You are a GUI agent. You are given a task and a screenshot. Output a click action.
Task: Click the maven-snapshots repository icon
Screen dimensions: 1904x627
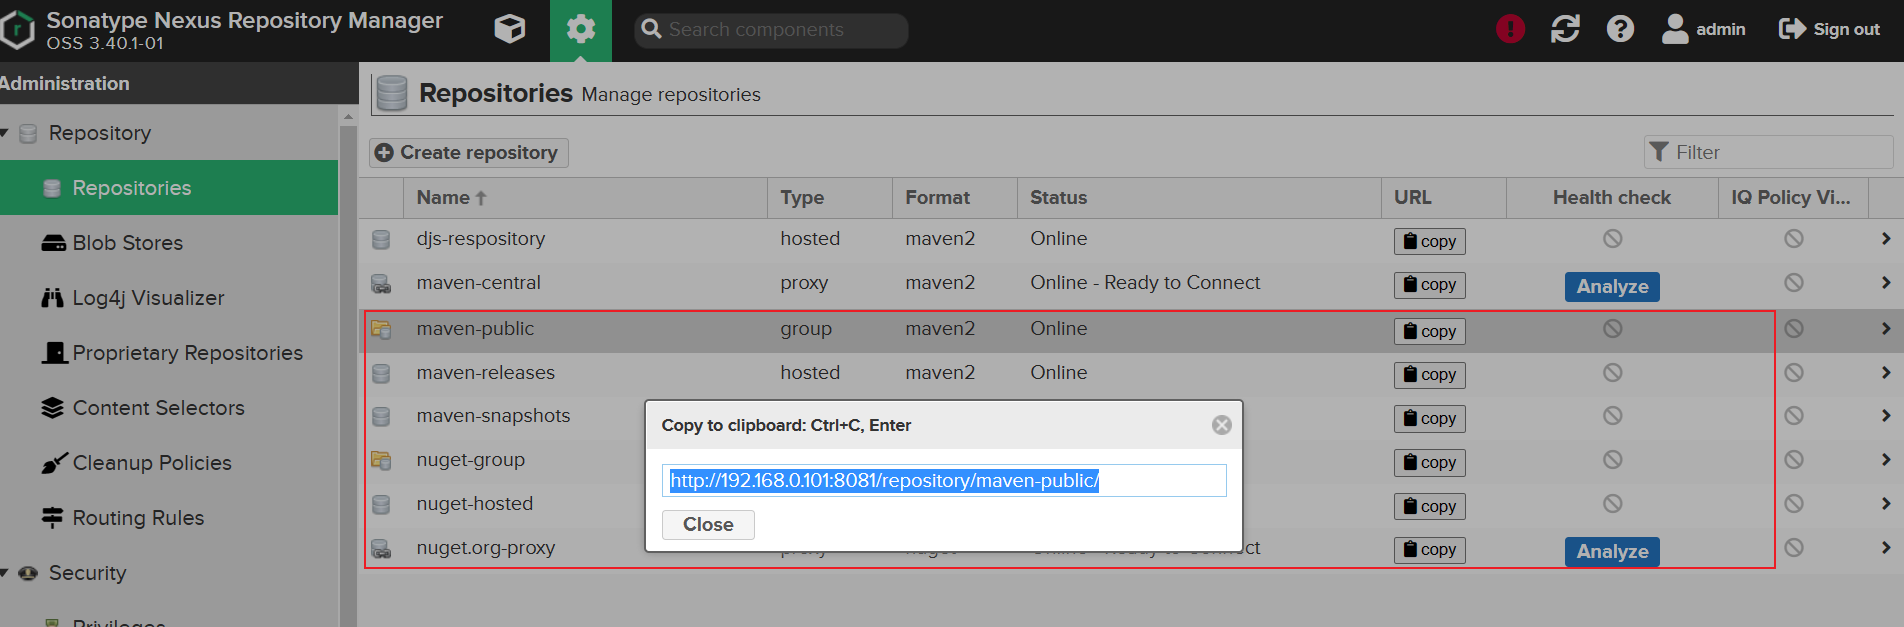[x=381, y=416]
